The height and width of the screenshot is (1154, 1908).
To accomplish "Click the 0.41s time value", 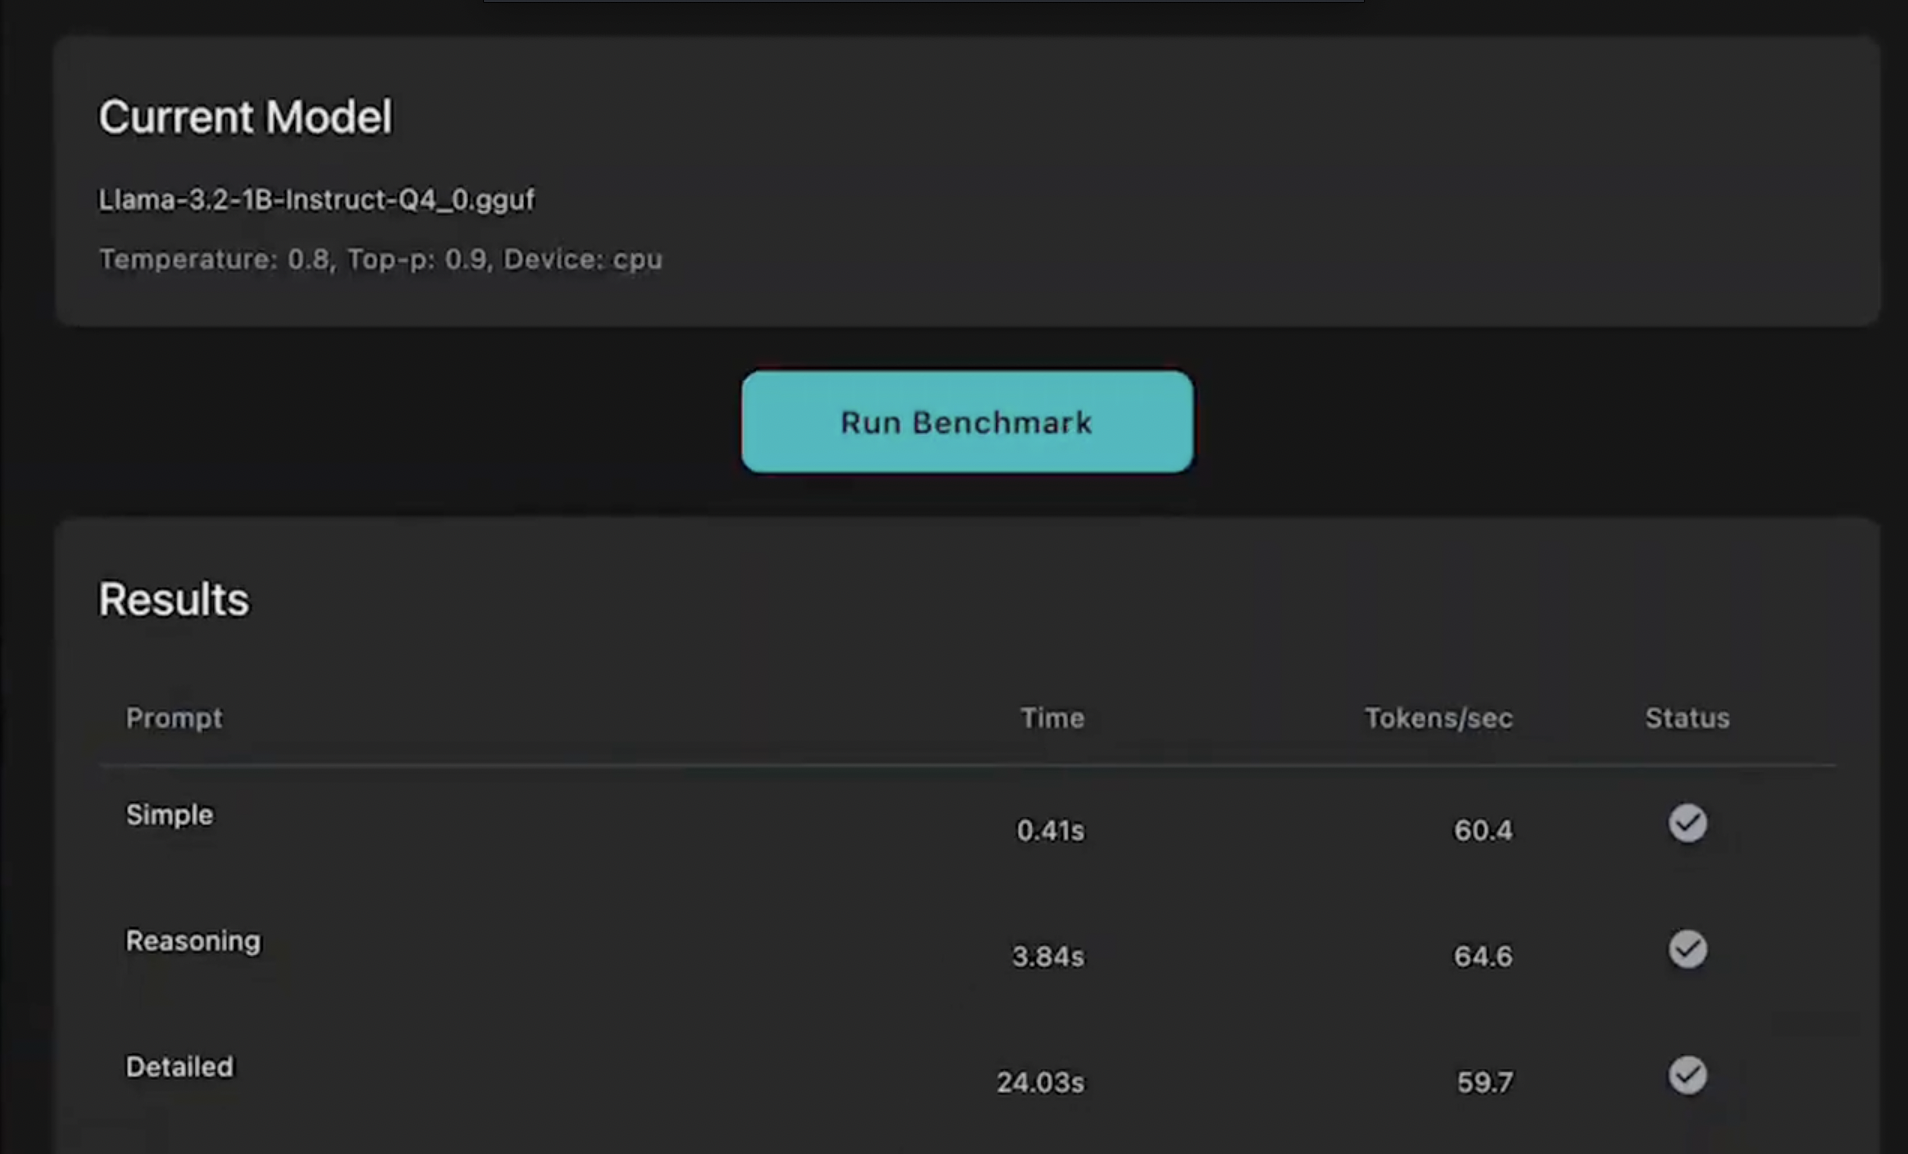I will pyautogui.click(x=1050, y=830).
